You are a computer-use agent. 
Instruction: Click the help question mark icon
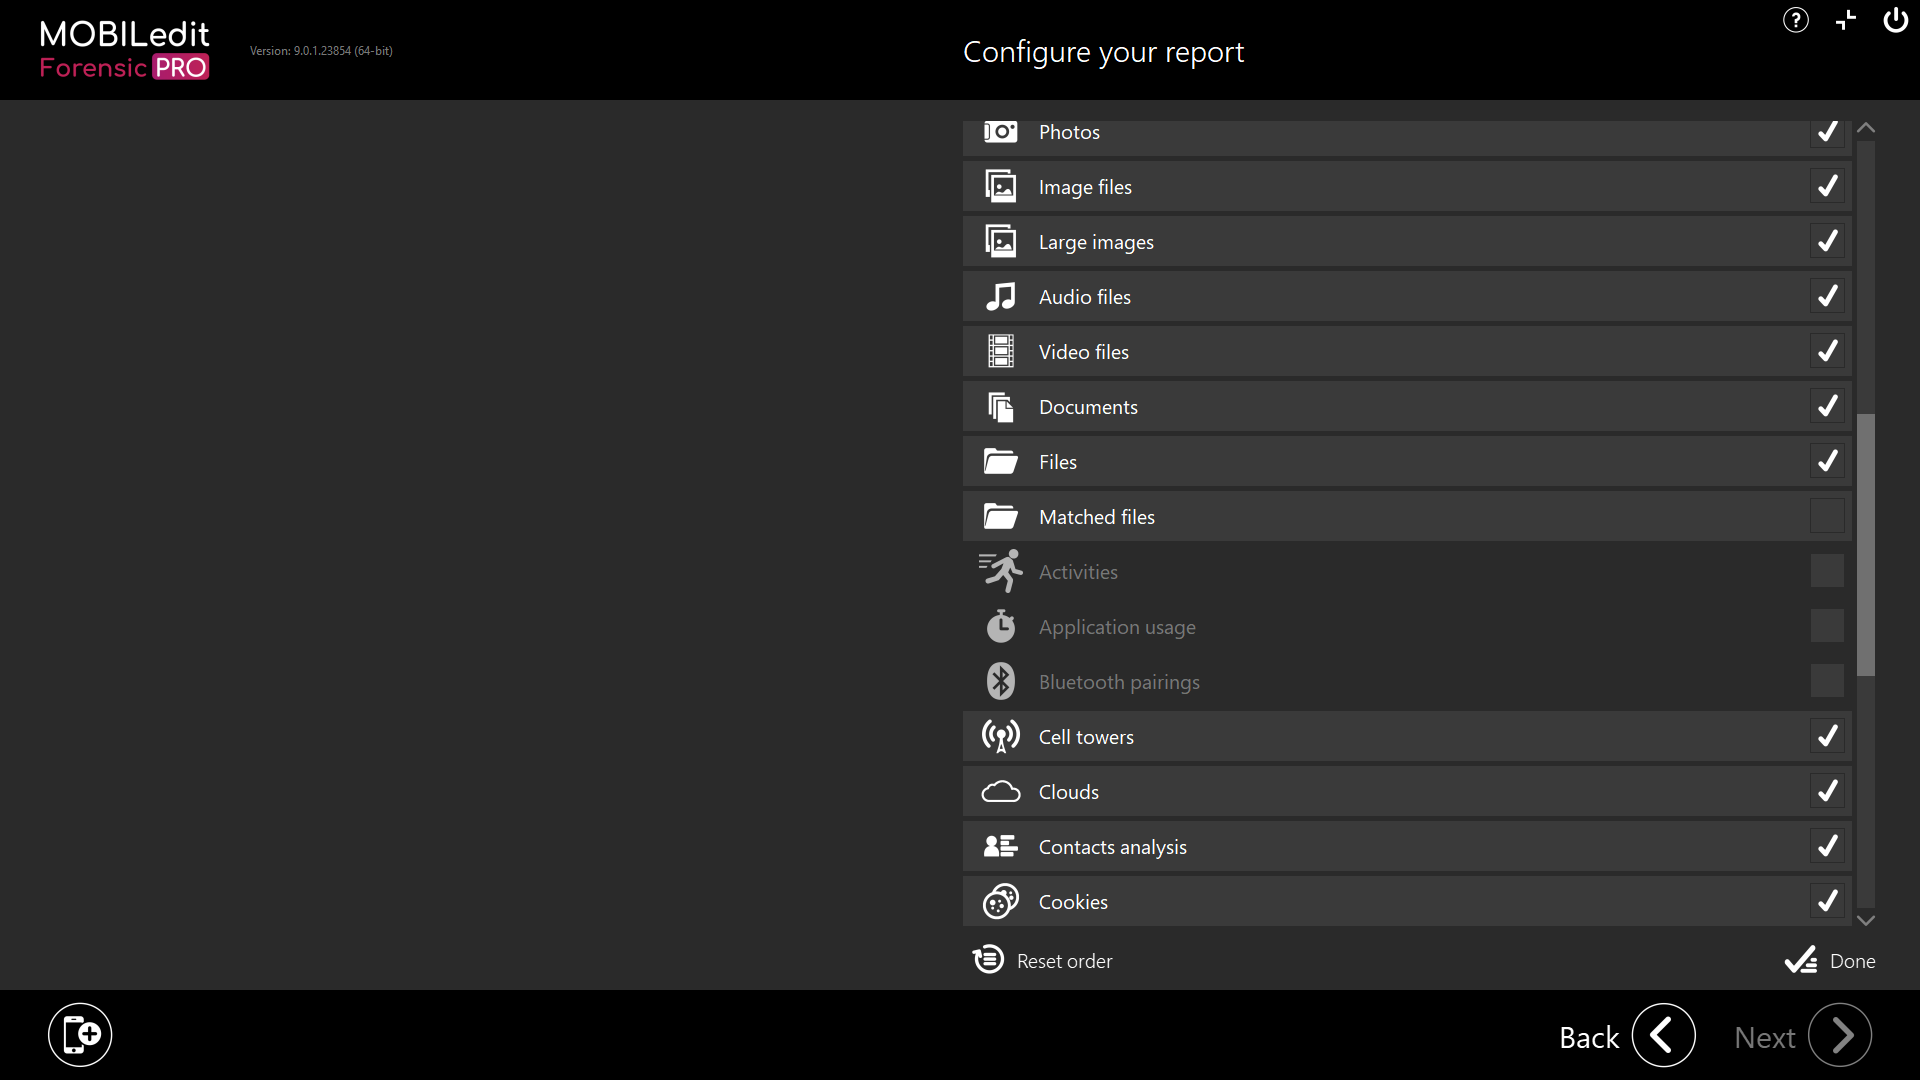point(1795,21)
